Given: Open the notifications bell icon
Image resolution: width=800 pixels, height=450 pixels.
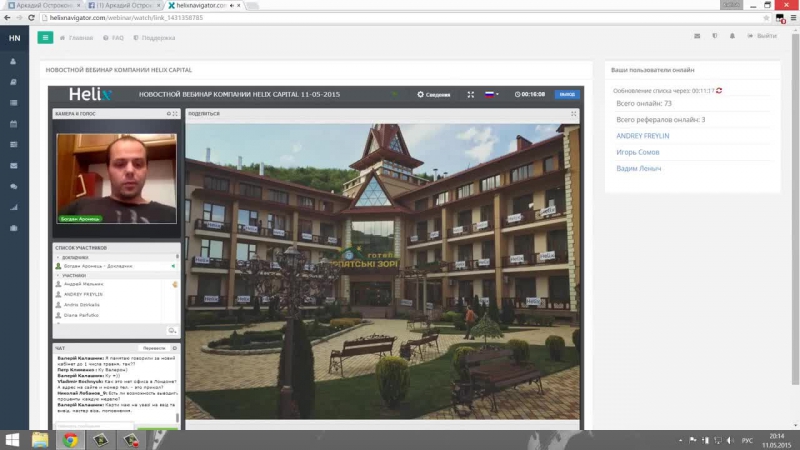Looking at the screenshot, I should click(732, 36).
